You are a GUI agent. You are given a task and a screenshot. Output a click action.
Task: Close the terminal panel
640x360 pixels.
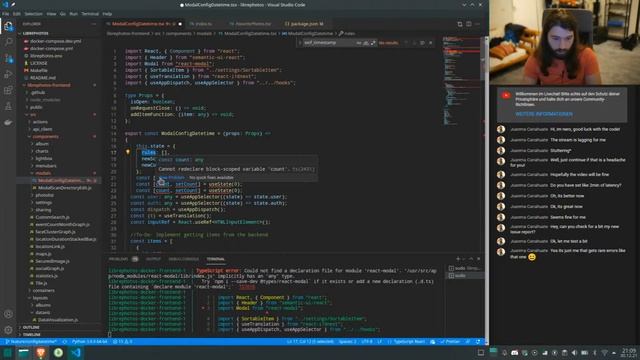point(478,259)
